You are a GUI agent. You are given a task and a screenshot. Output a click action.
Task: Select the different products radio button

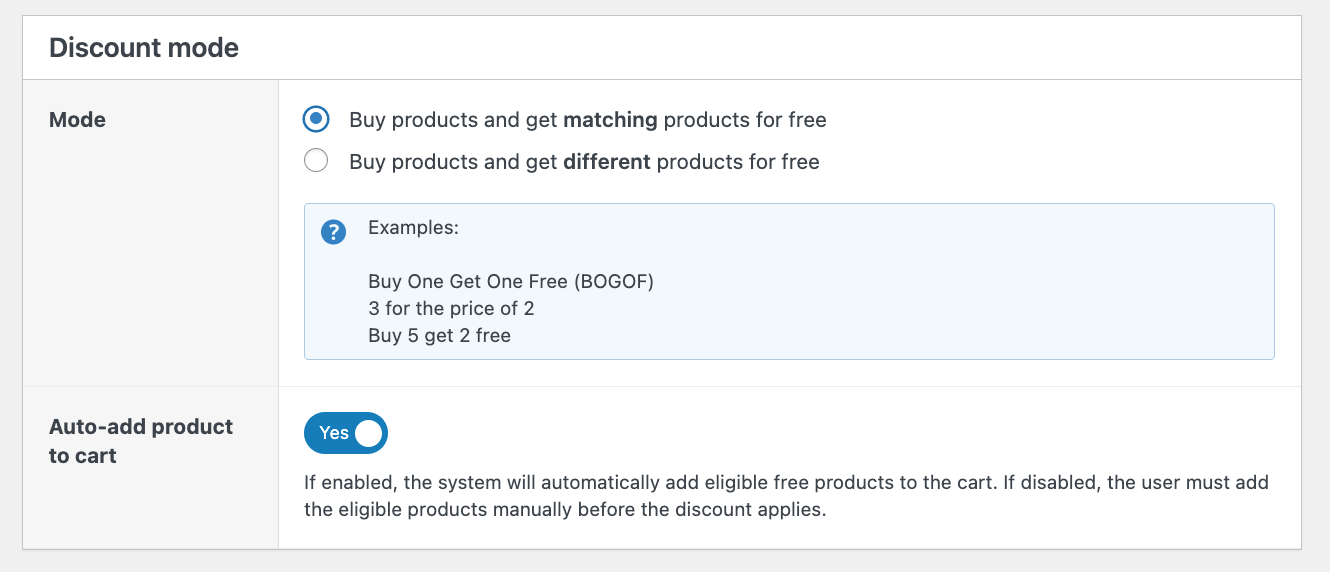(x=316, y=161)
